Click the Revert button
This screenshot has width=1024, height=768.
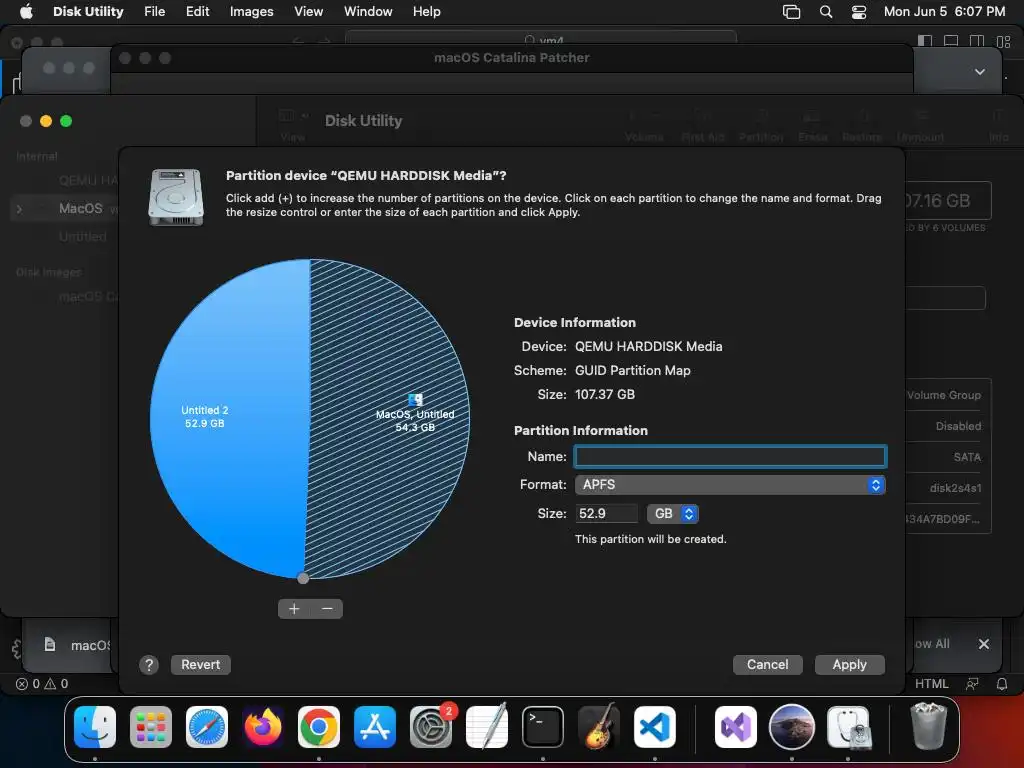click(200, 665)
